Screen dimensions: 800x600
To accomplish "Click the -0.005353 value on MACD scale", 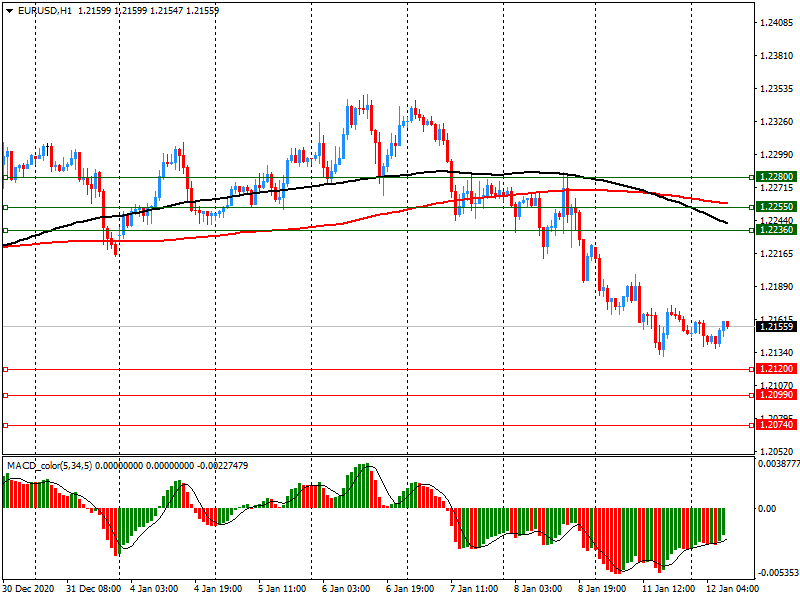I will [x=776, y=573].
